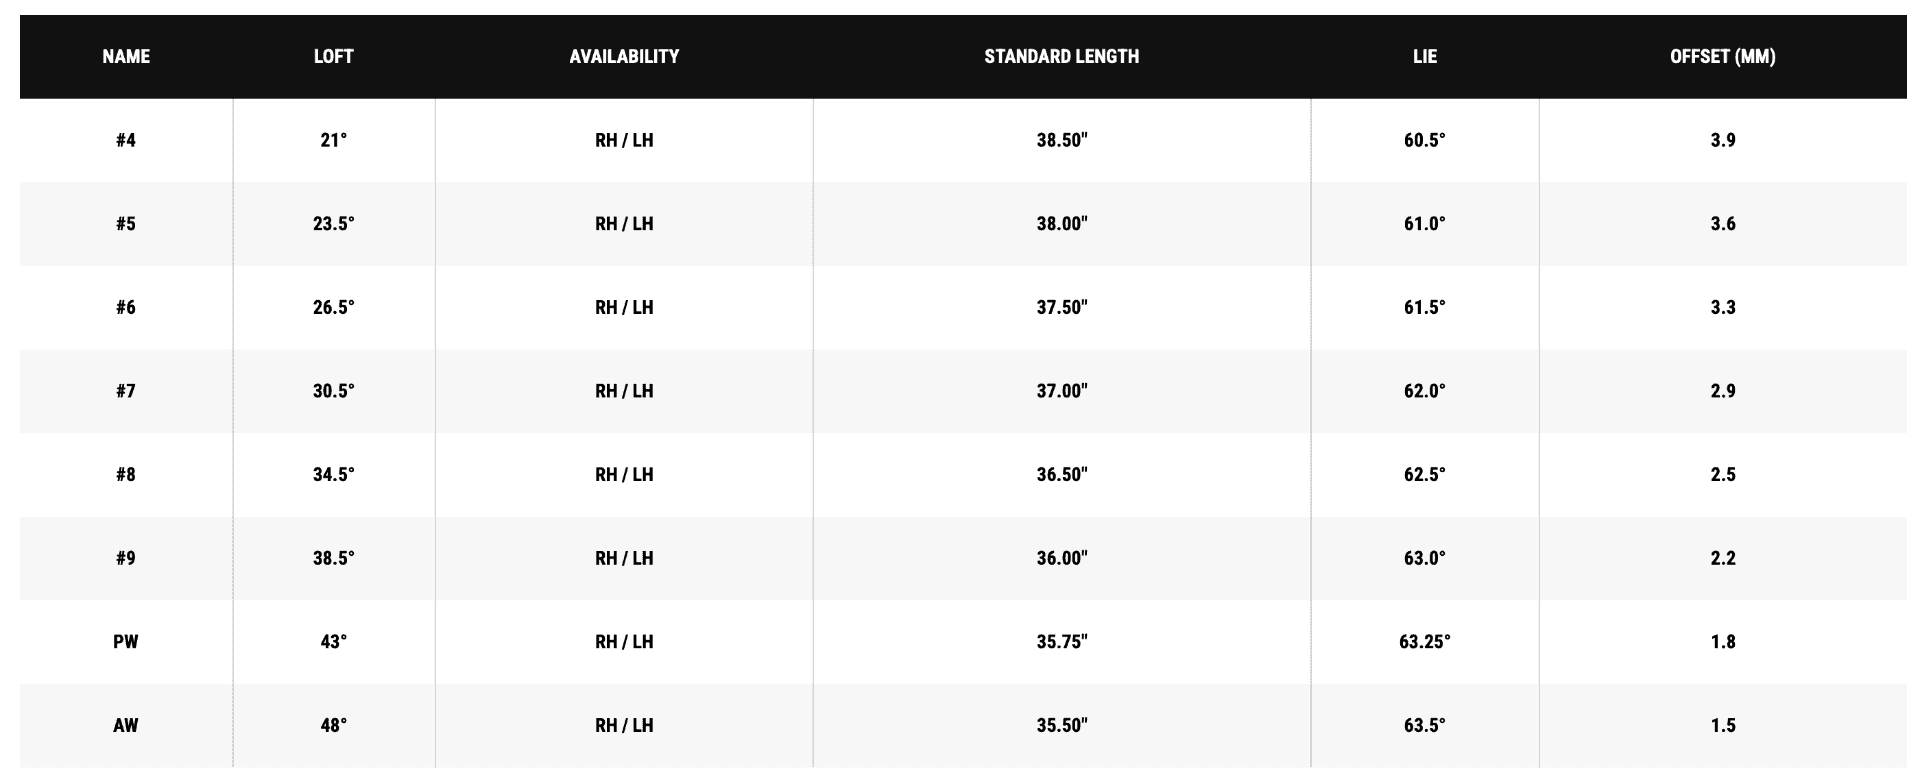Click the 62.5° lie value
This screenshot has width=1920, height=784.
pyautogui.click(x=1424, y=475)
